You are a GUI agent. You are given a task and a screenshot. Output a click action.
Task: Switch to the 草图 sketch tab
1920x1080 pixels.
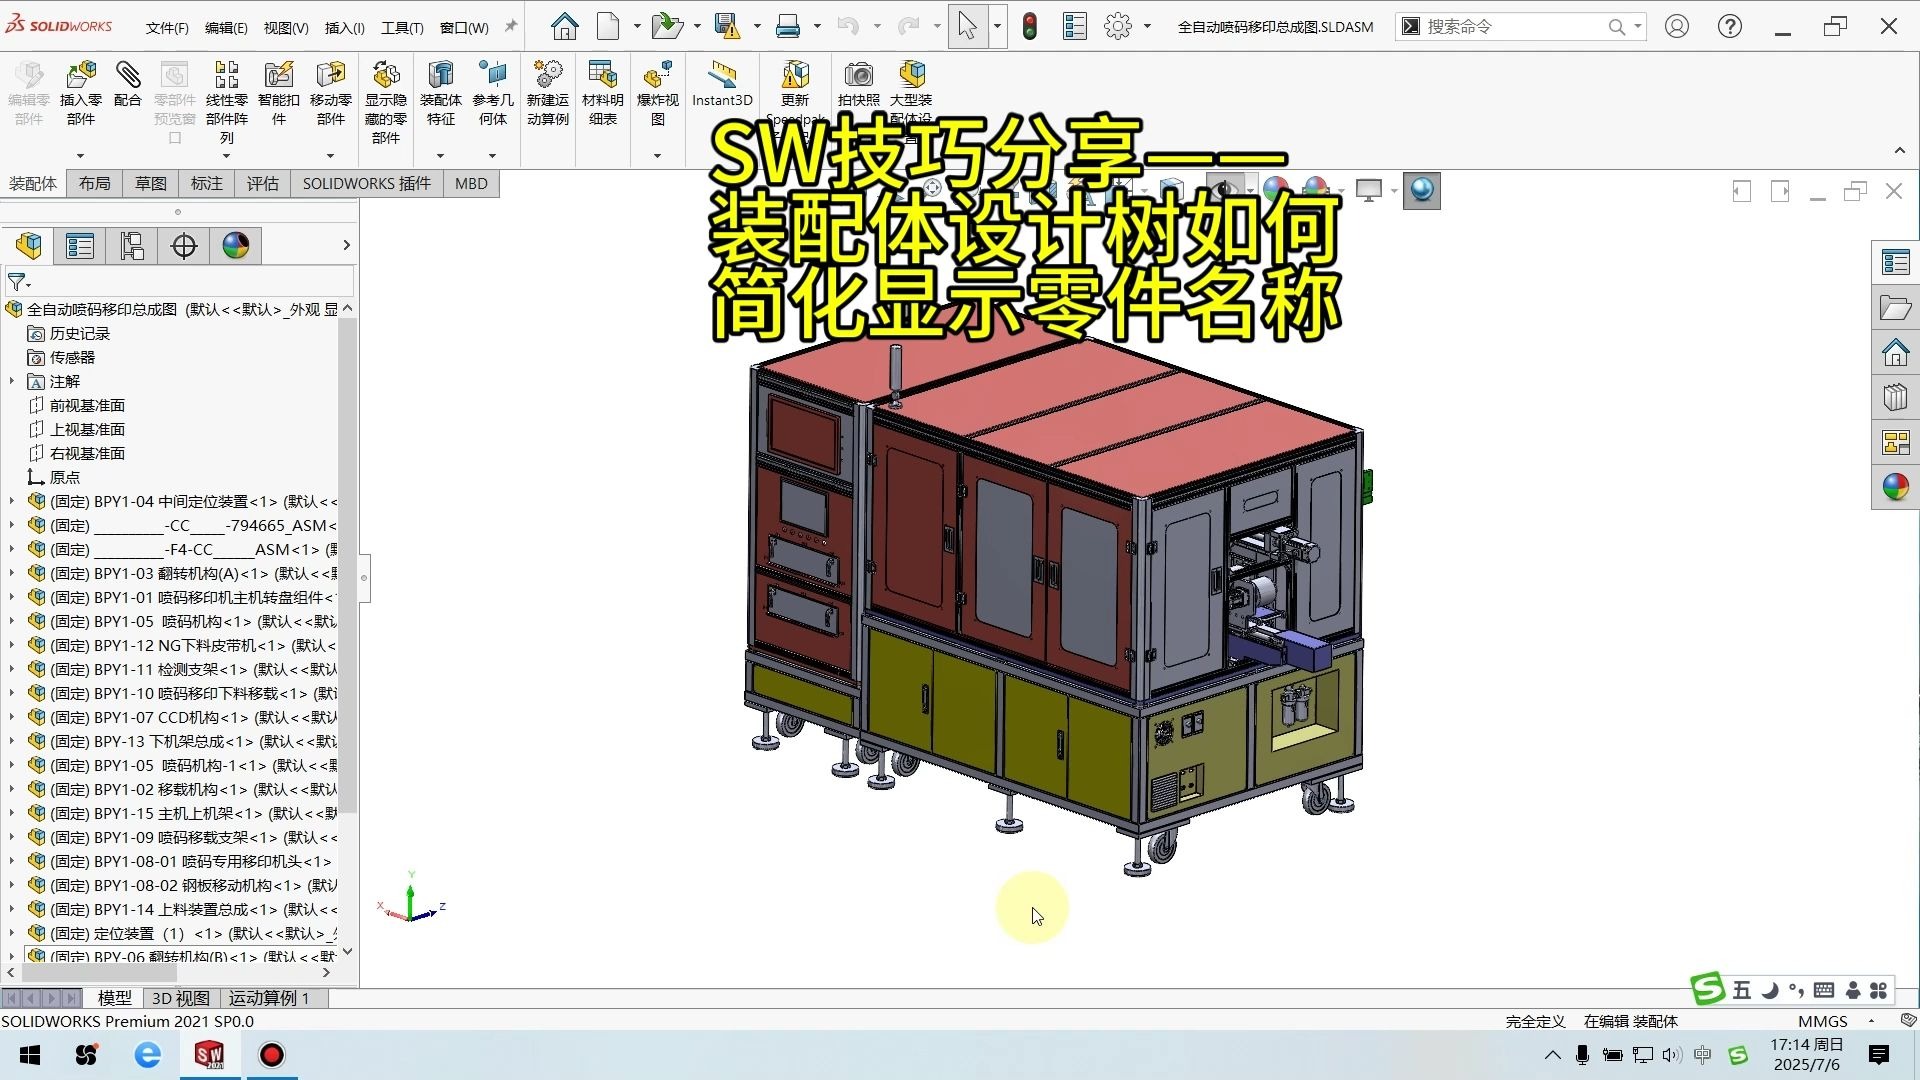click(x=151, y=183)
